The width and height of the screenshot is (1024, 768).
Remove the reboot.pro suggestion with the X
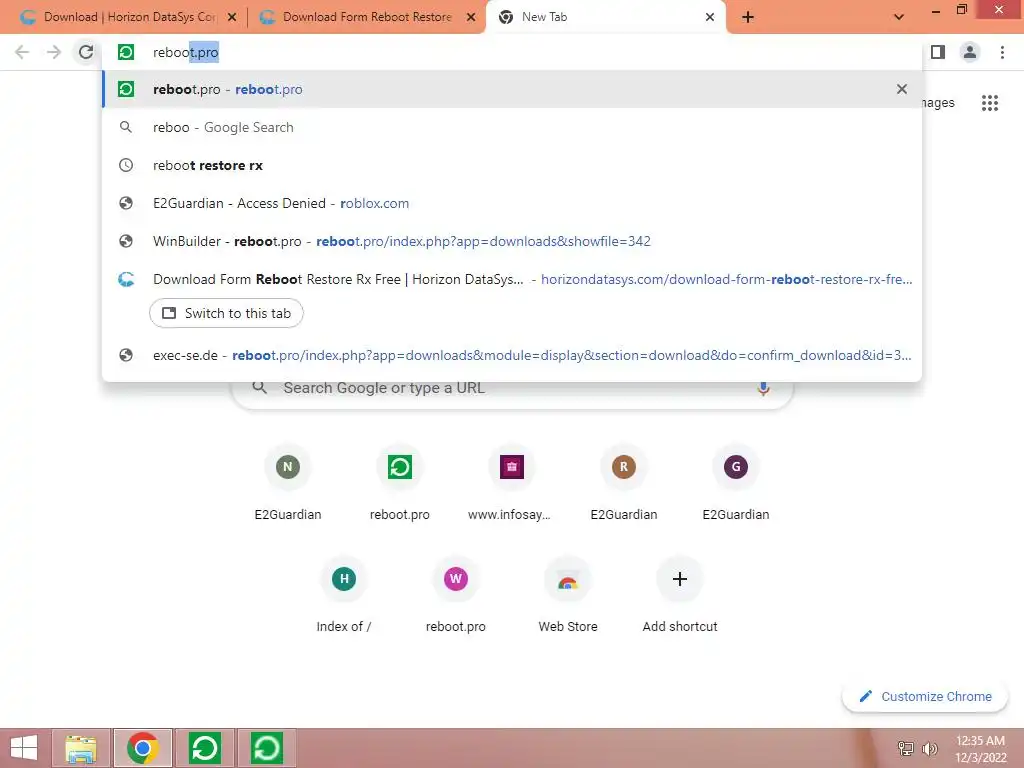coord(901,89)
